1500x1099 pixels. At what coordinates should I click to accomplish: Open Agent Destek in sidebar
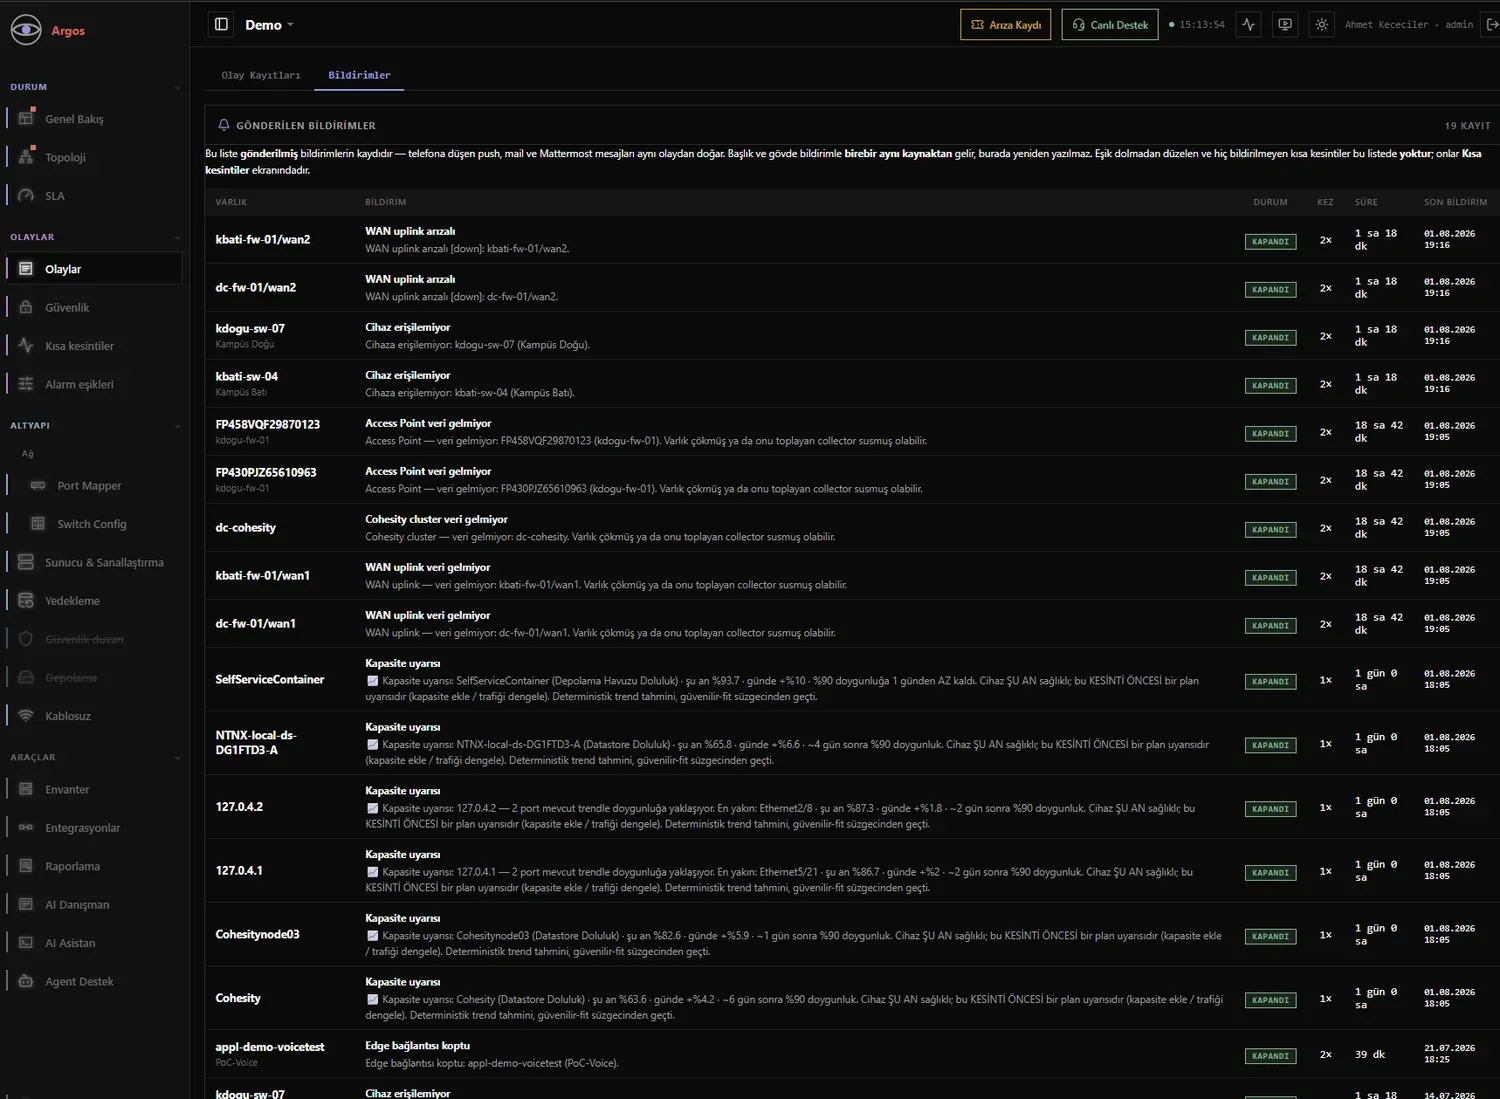(x=94, y=982)
